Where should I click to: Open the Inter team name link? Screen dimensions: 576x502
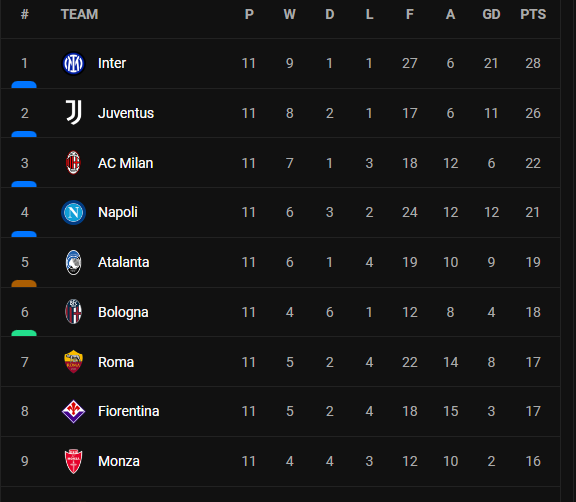point(112,63)
